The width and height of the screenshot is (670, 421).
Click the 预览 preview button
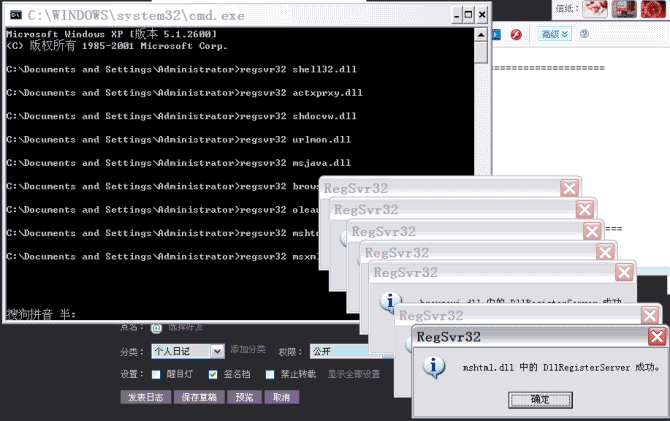[244, 397]
